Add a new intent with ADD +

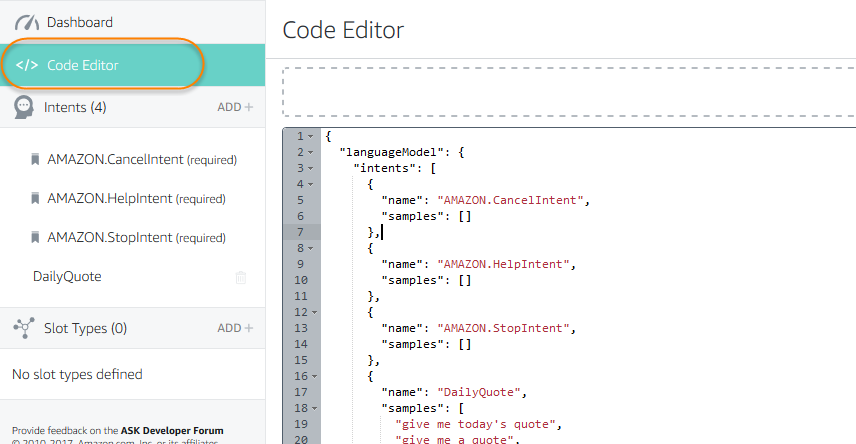point(235,107)
